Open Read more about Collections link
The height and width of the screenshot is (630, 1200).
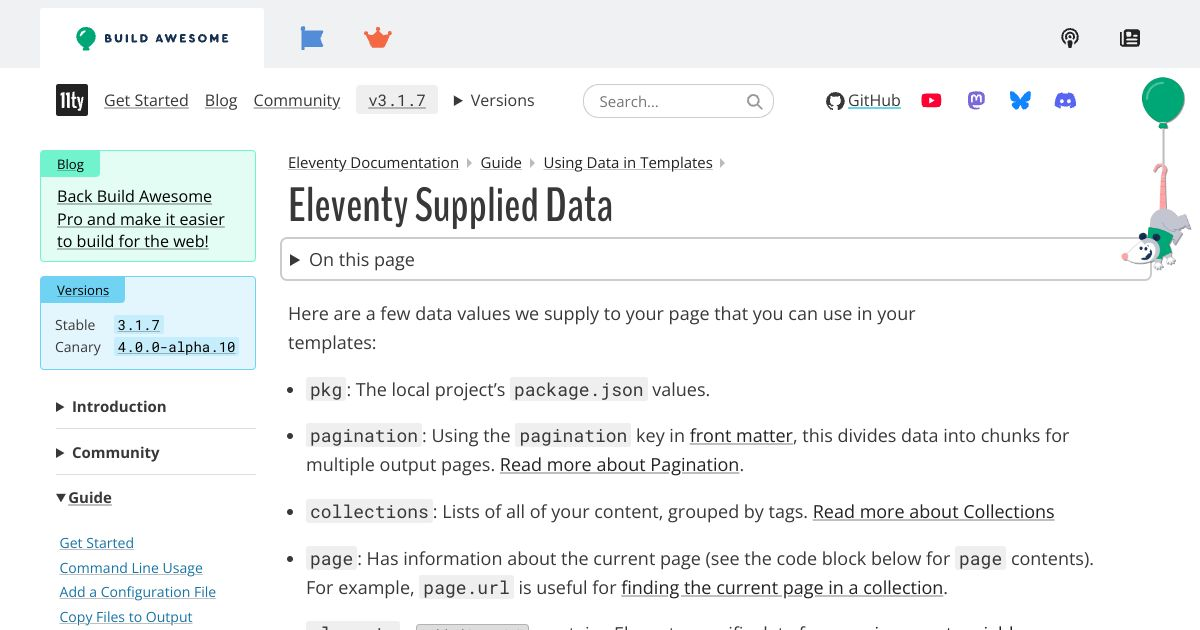(933, 511)
